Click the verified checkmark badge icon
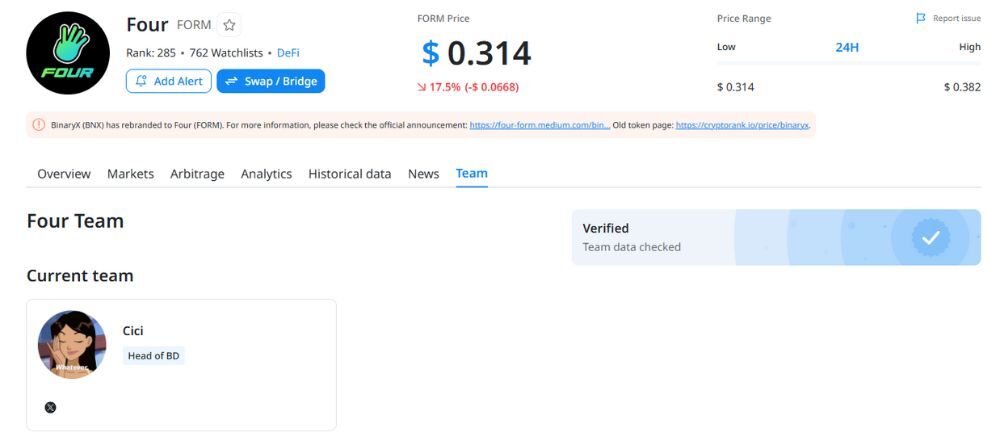Screen dimensions: 1000x443 coord(930,237)
